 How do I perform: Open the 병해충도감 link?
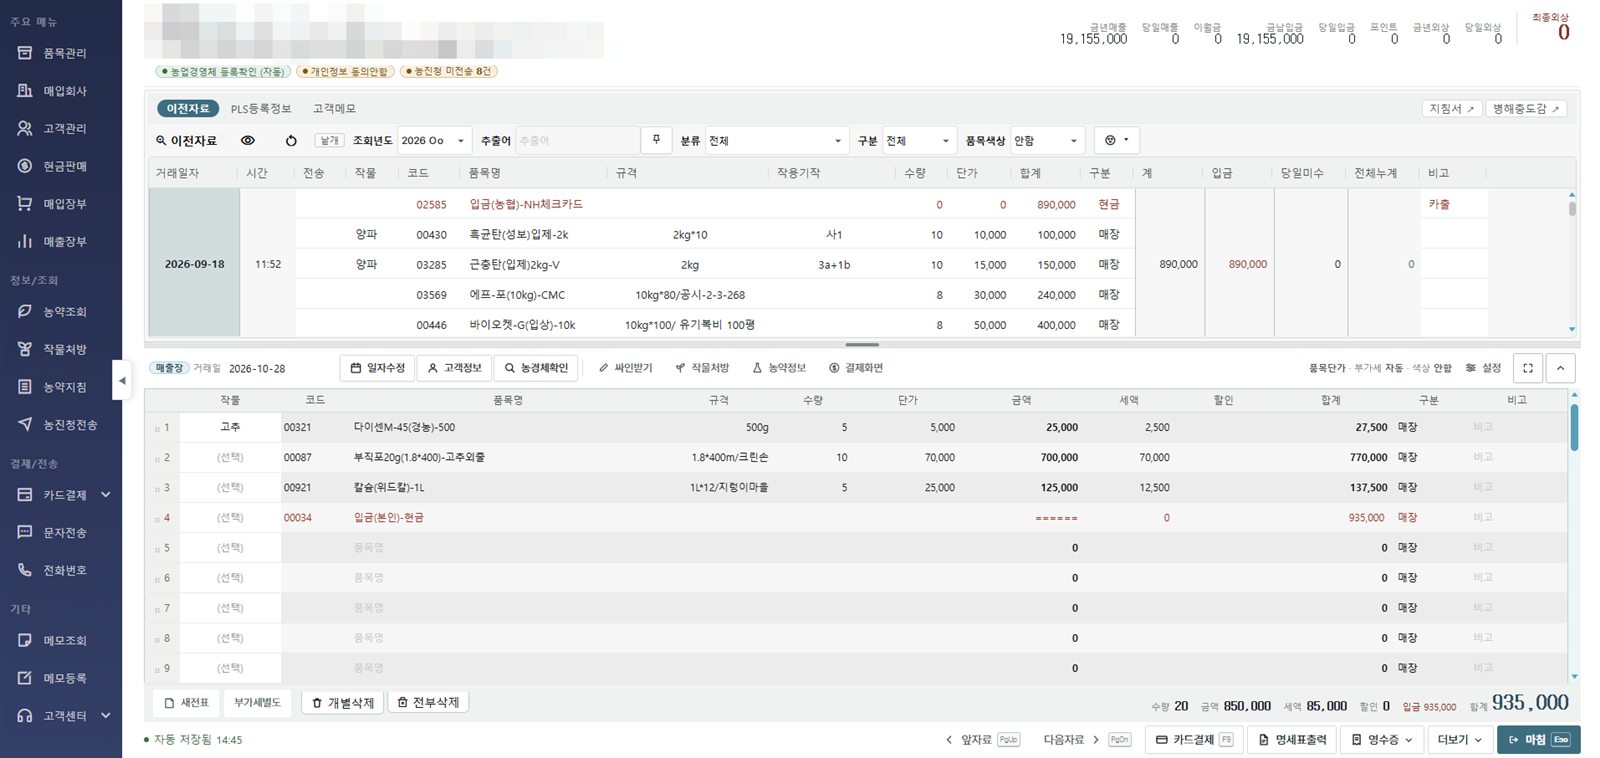click(x=1526, y=109)
